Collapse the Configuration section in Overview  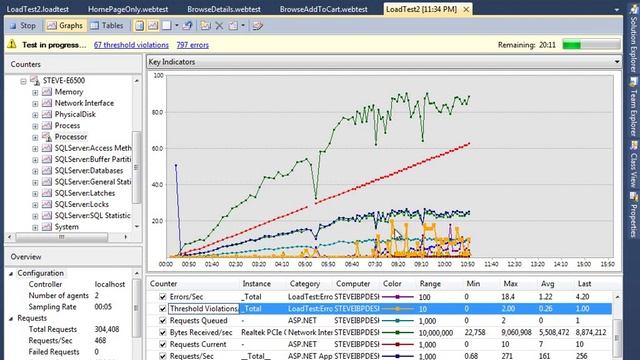tap(11, 273)
